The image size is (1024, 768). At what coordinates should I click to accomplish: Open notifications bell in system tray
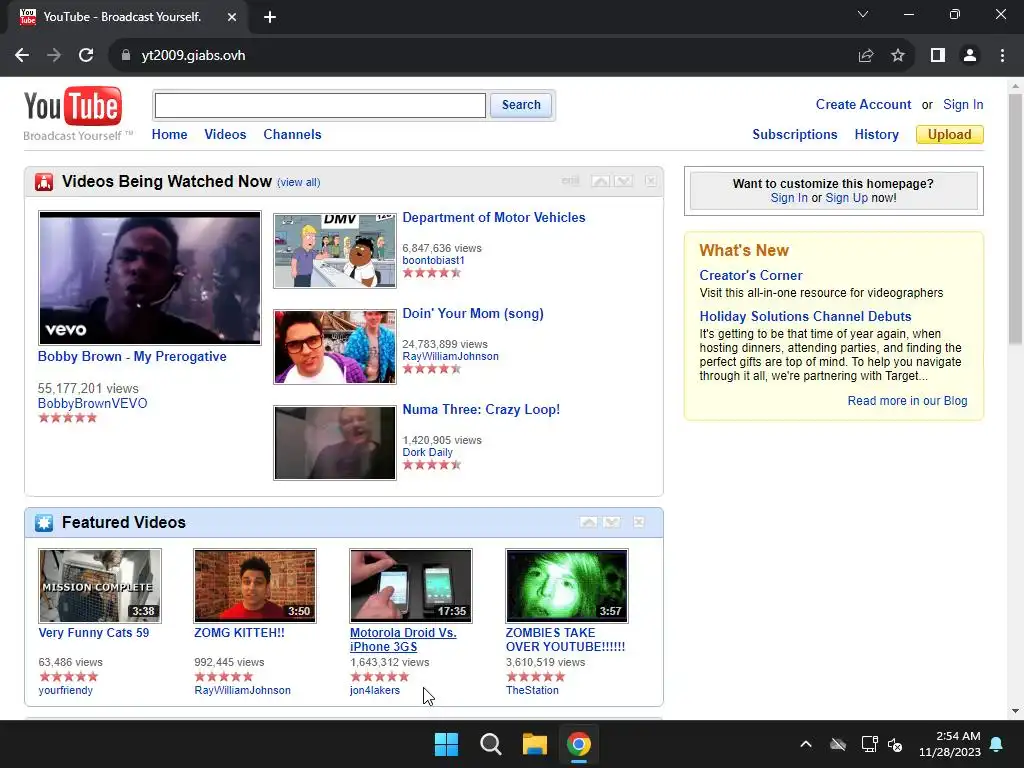point(997,744)
